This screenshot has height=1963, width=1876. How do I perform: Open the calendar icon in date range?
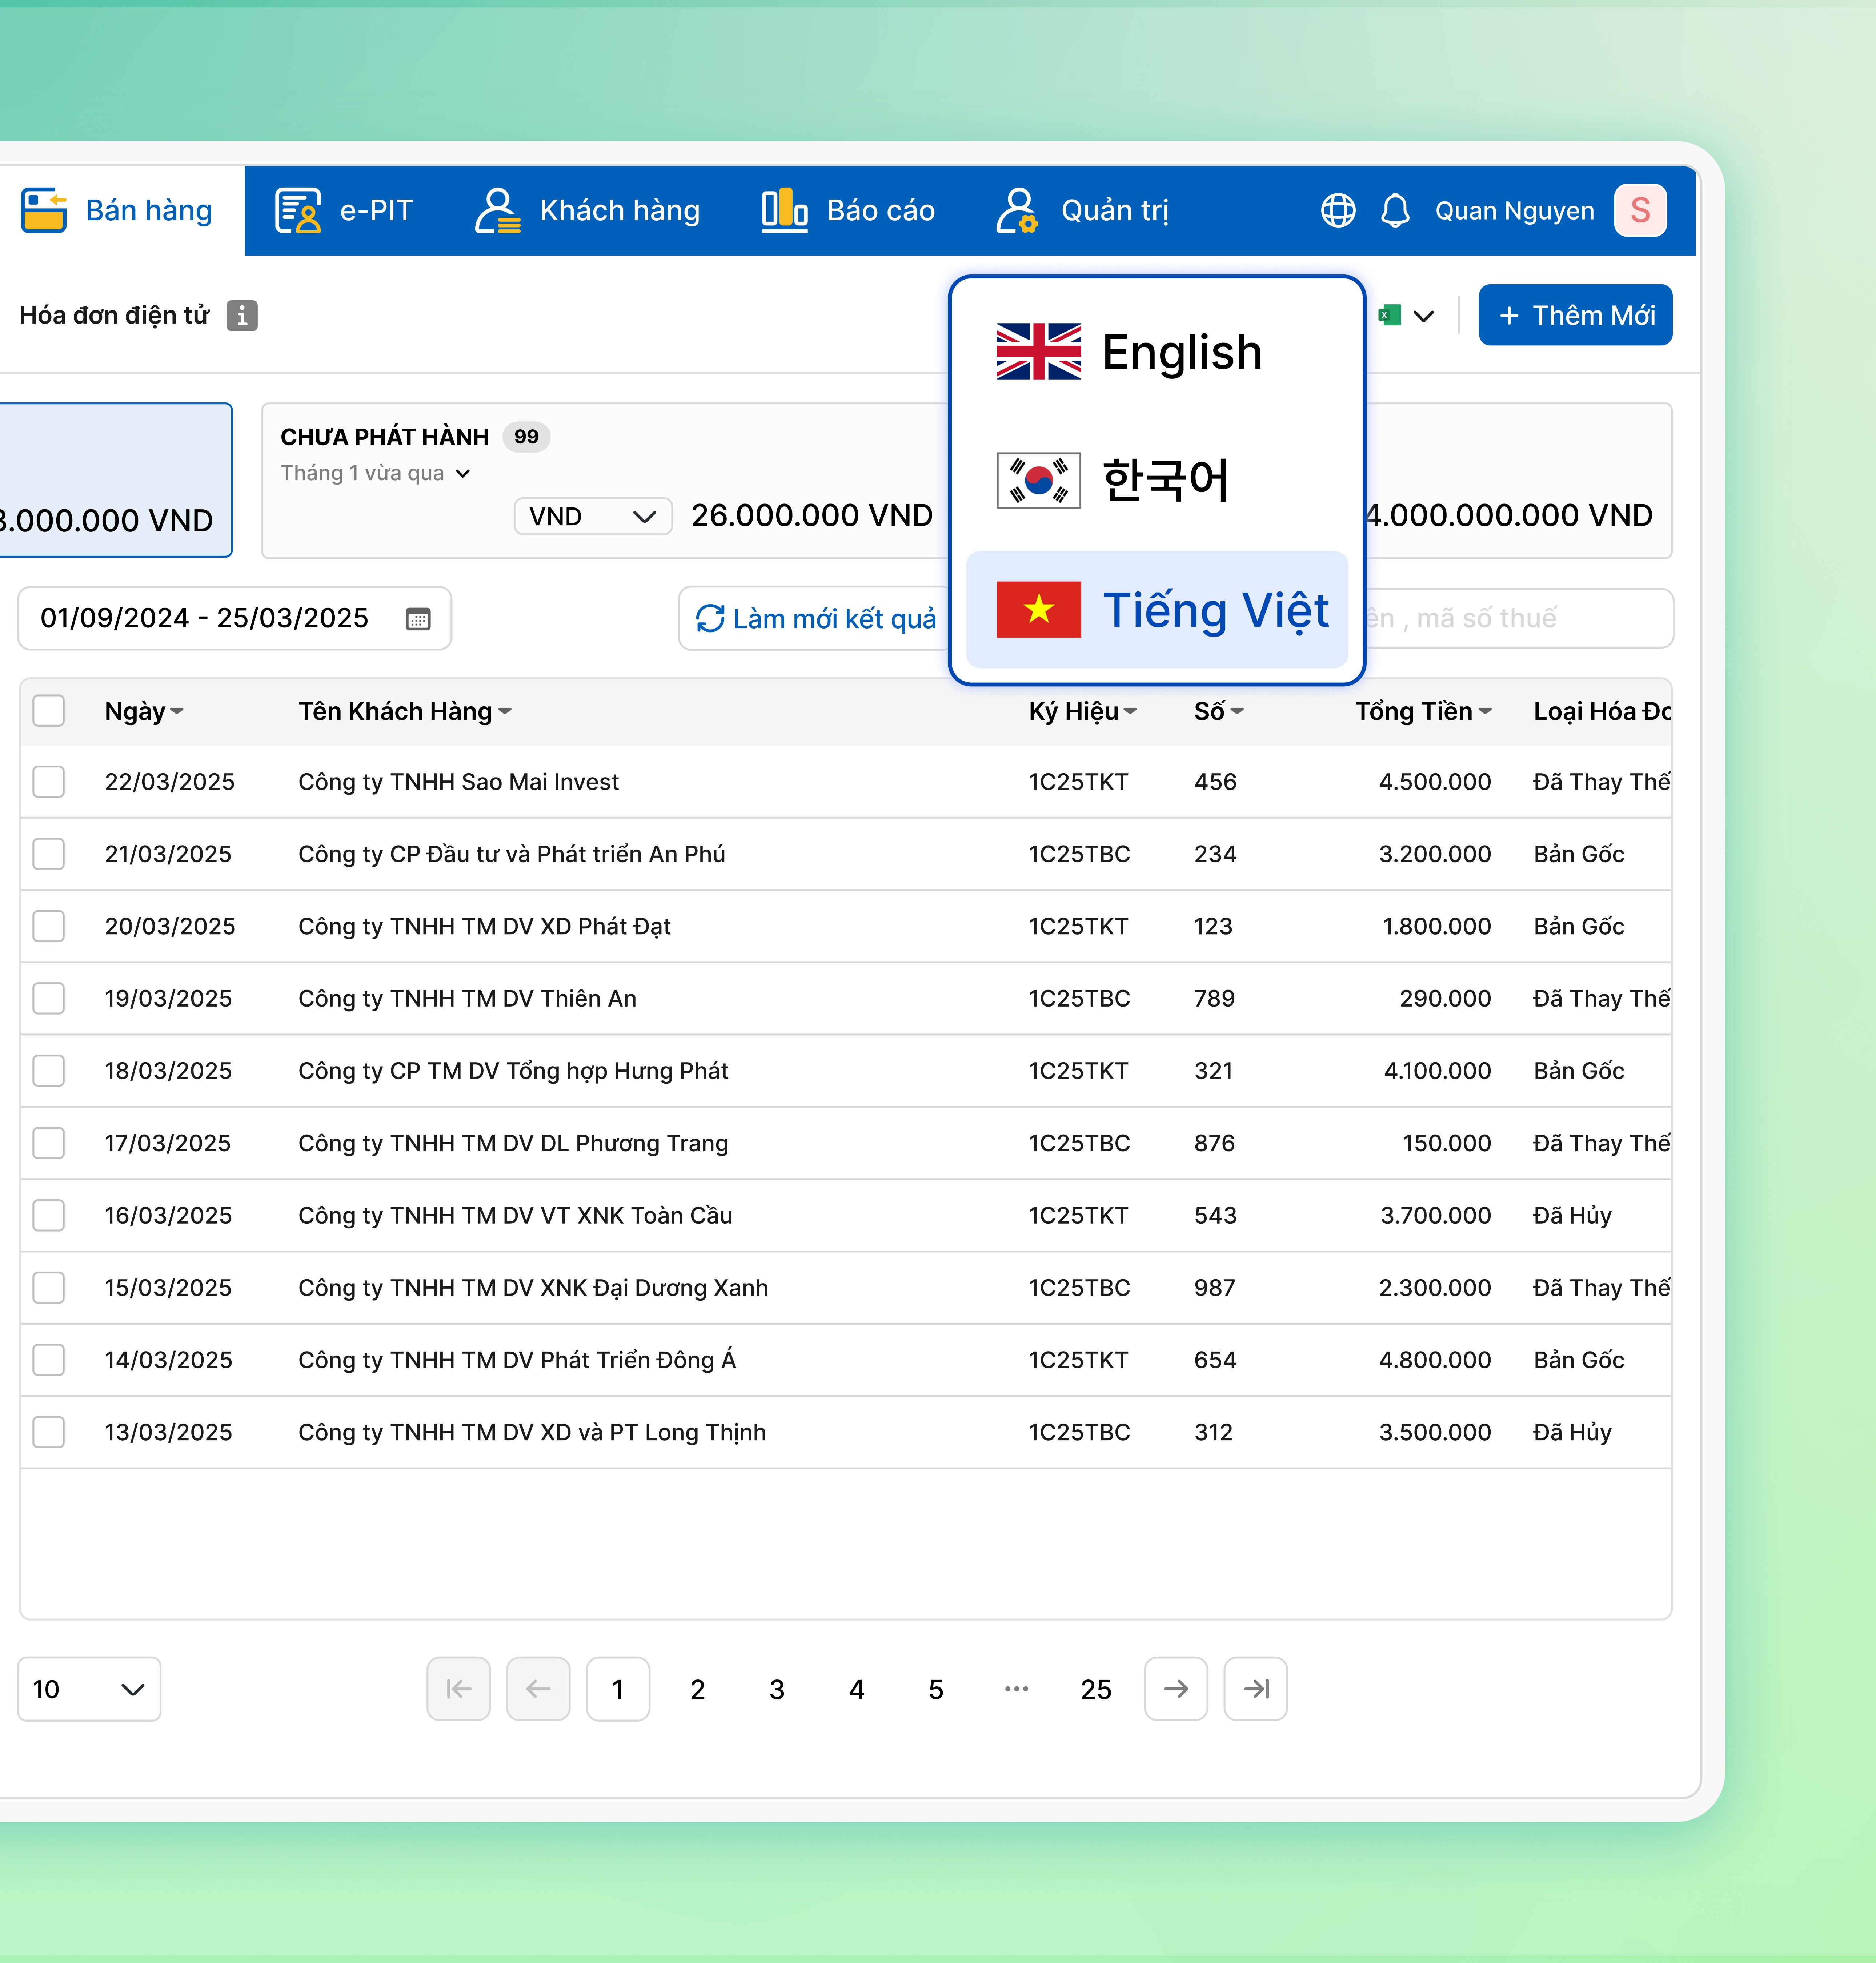[x=418, y=619]
